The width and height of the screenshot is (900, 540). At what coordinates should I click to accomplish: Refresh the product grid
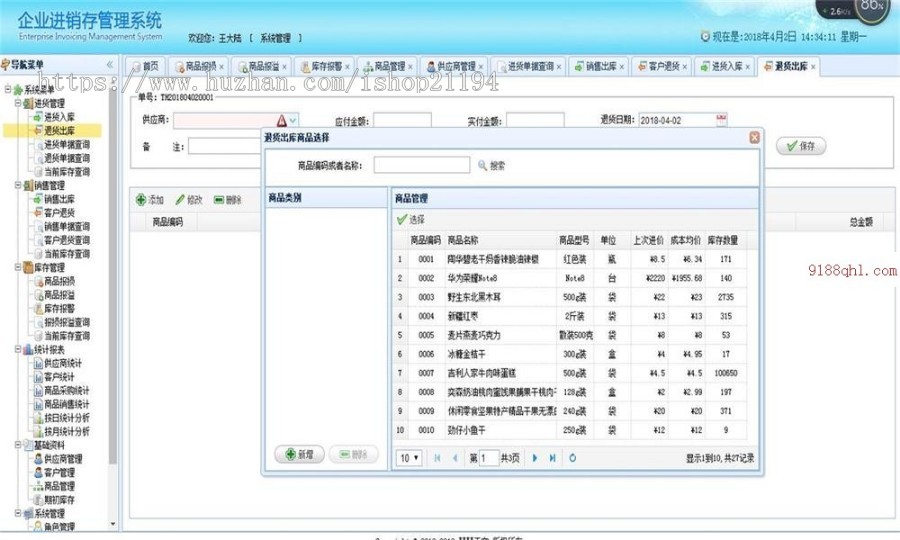coord(572,458)
